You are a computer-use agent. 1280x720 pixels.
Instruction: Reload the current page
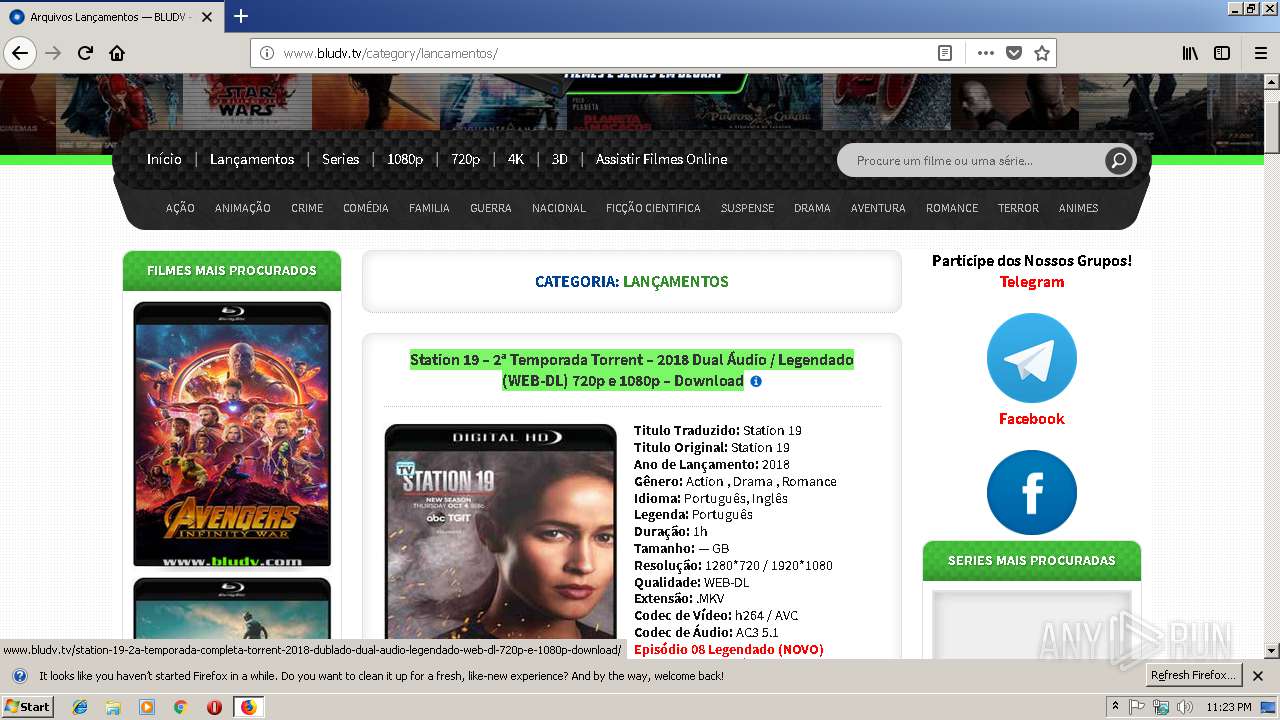[x=85, y=53]
